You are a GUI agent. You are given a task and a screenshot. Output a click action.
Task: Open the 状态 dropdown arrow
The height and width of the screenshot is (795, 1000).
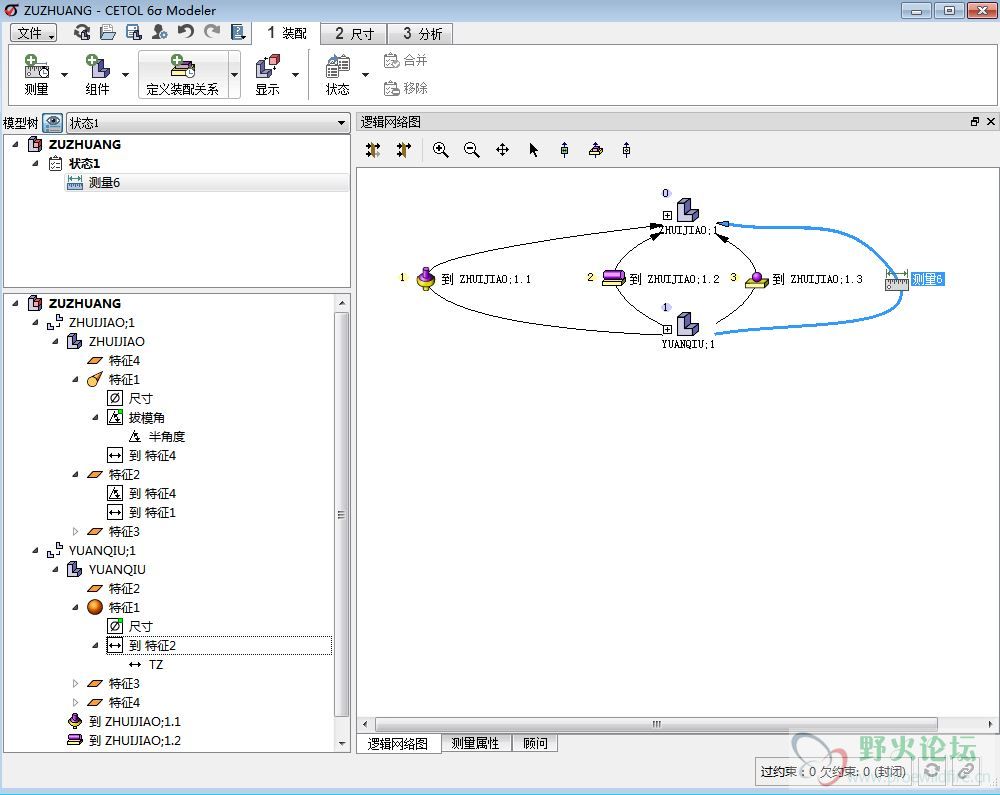click(365, 75)
